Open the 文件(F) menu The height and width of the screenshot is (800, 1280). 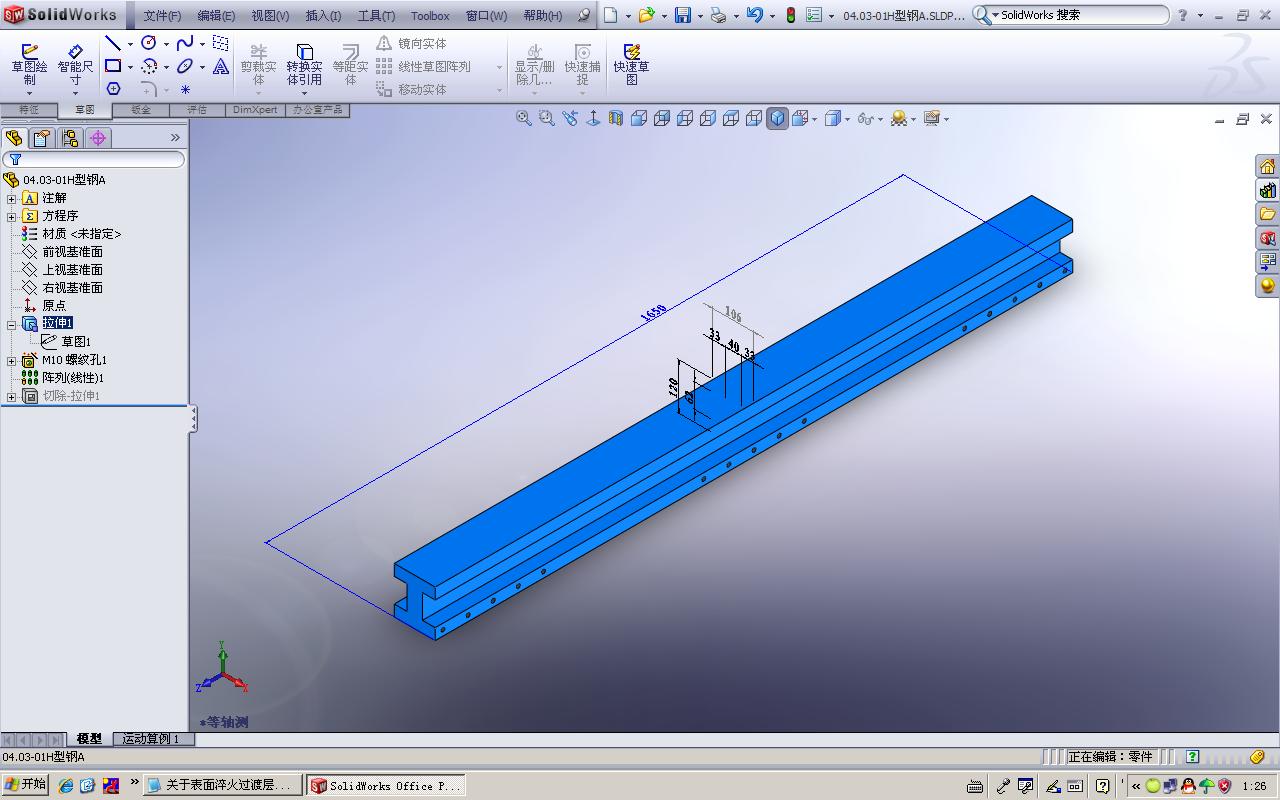[162, 16]
